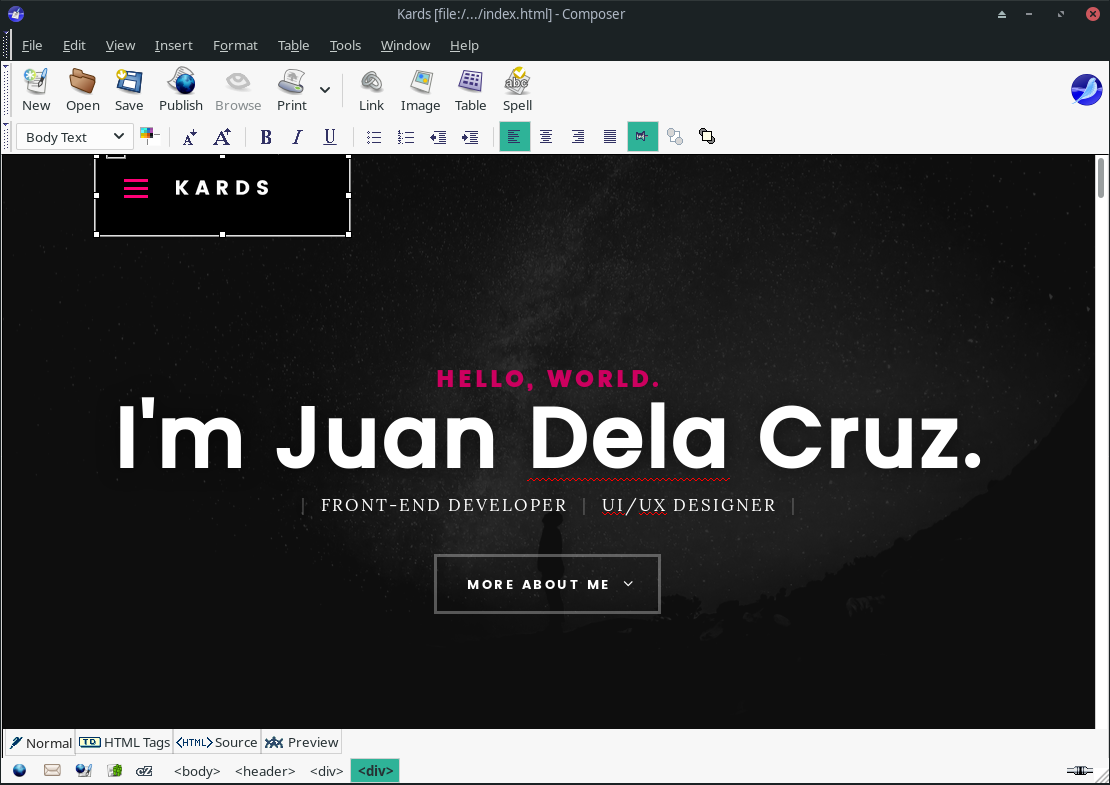Click the increase indent icon
This screenshot has width=1110, height=785.
click(x=470, y=137)
